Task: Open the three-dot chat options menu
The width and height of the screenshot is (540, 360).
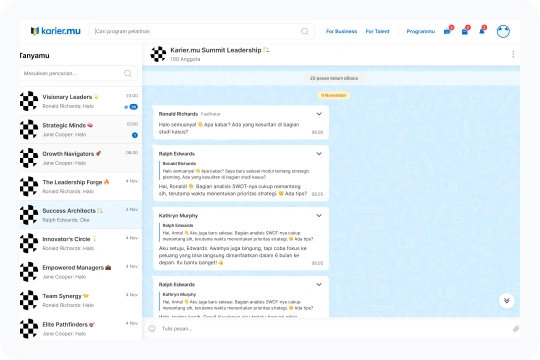Action: (x=513, y=54)
